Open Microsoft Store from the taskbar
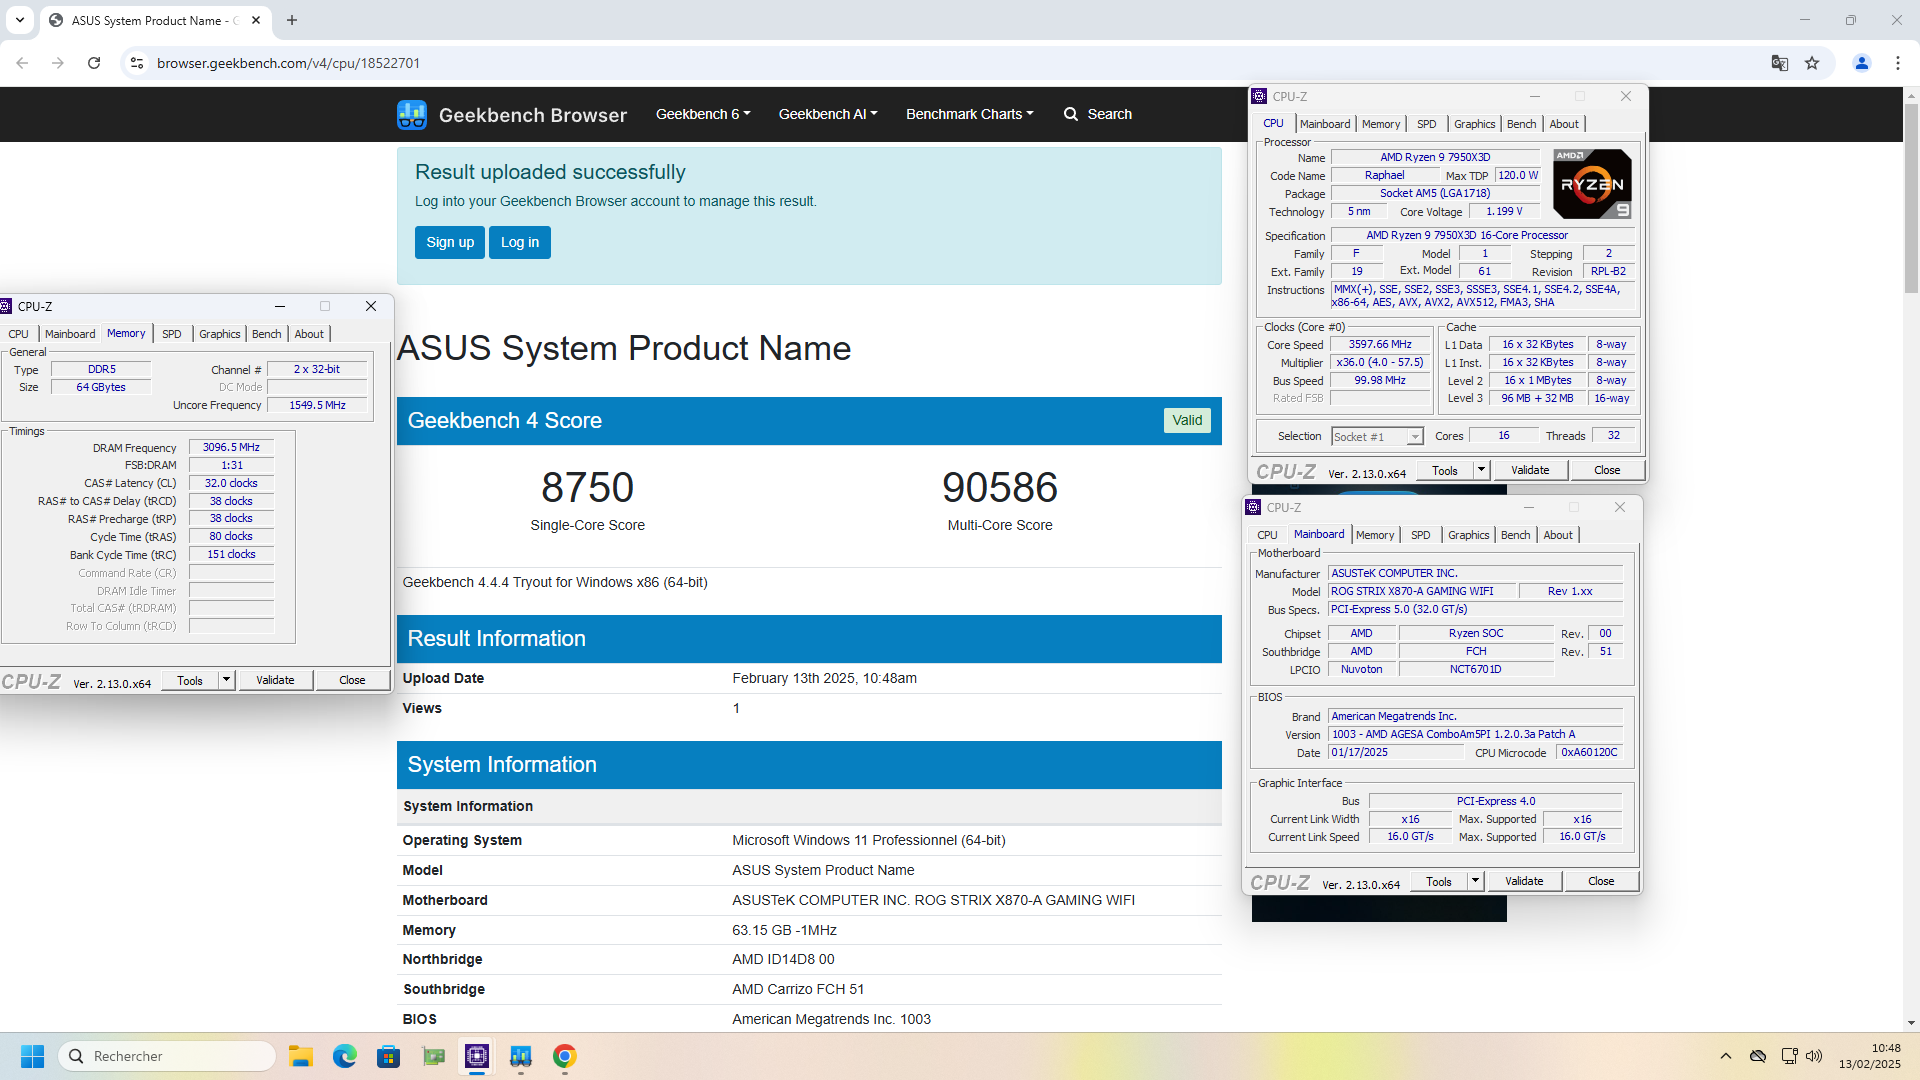 389,1056
